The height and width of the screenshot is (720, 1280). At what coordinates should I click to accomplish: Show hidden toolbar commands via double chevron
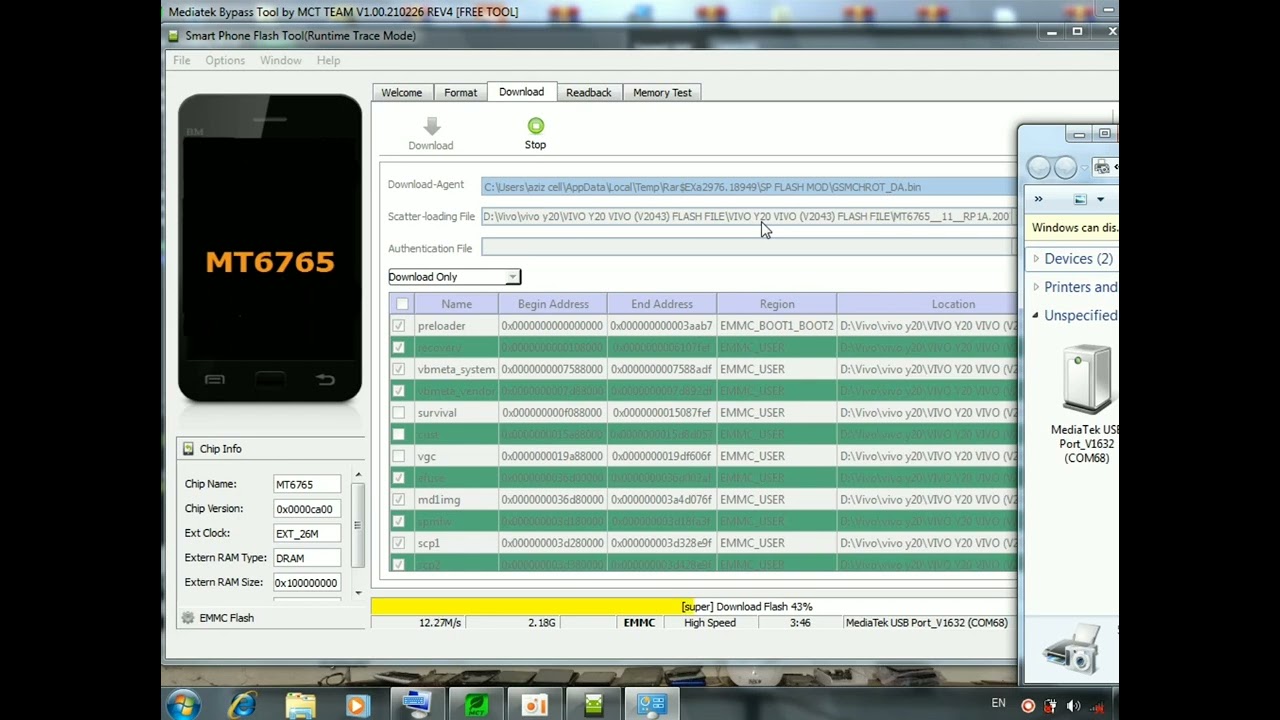[x=1038, y=200]
